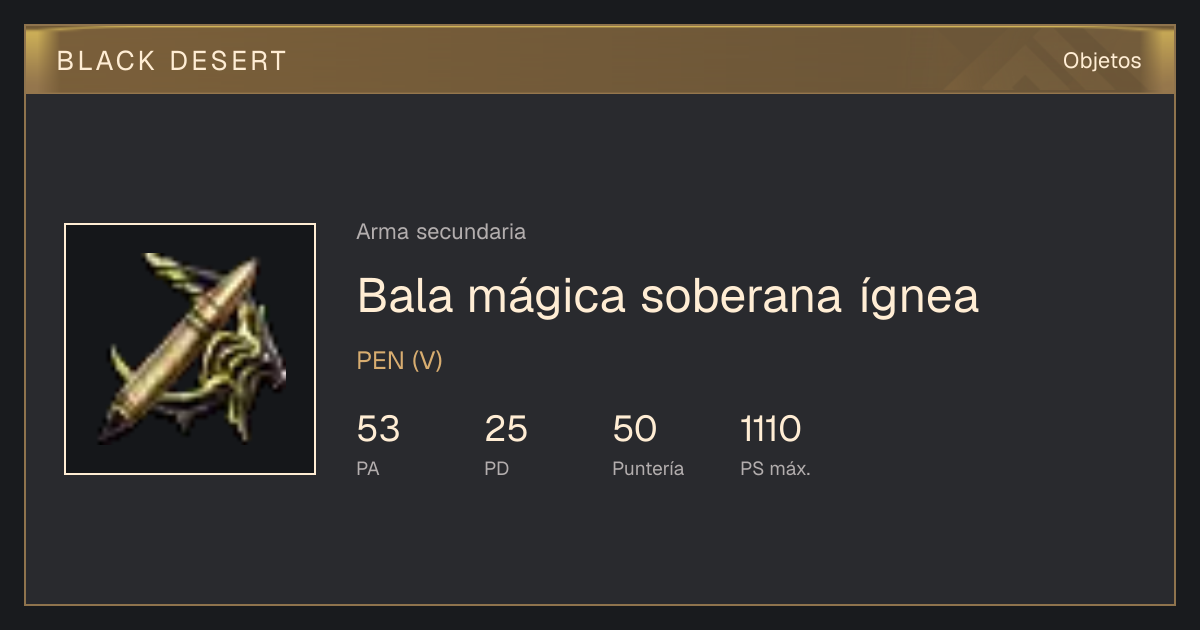The width and height of the screenshot is (1200, 630).
Task: Click the magic bullet item icon
Action: [190, 349]
